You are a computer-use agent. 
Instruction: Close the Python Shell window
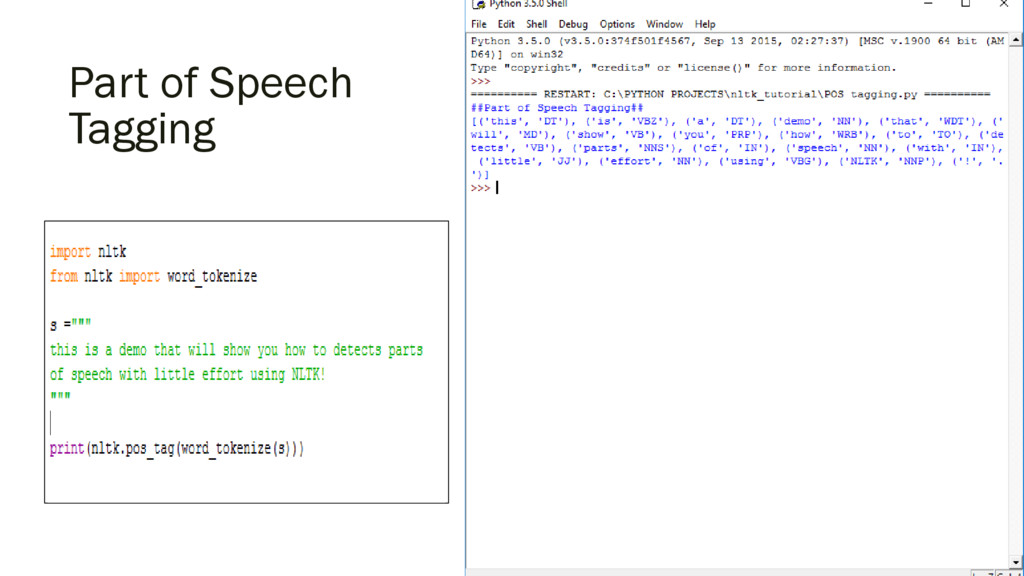pyautogui.click(x=1004, y=4)
